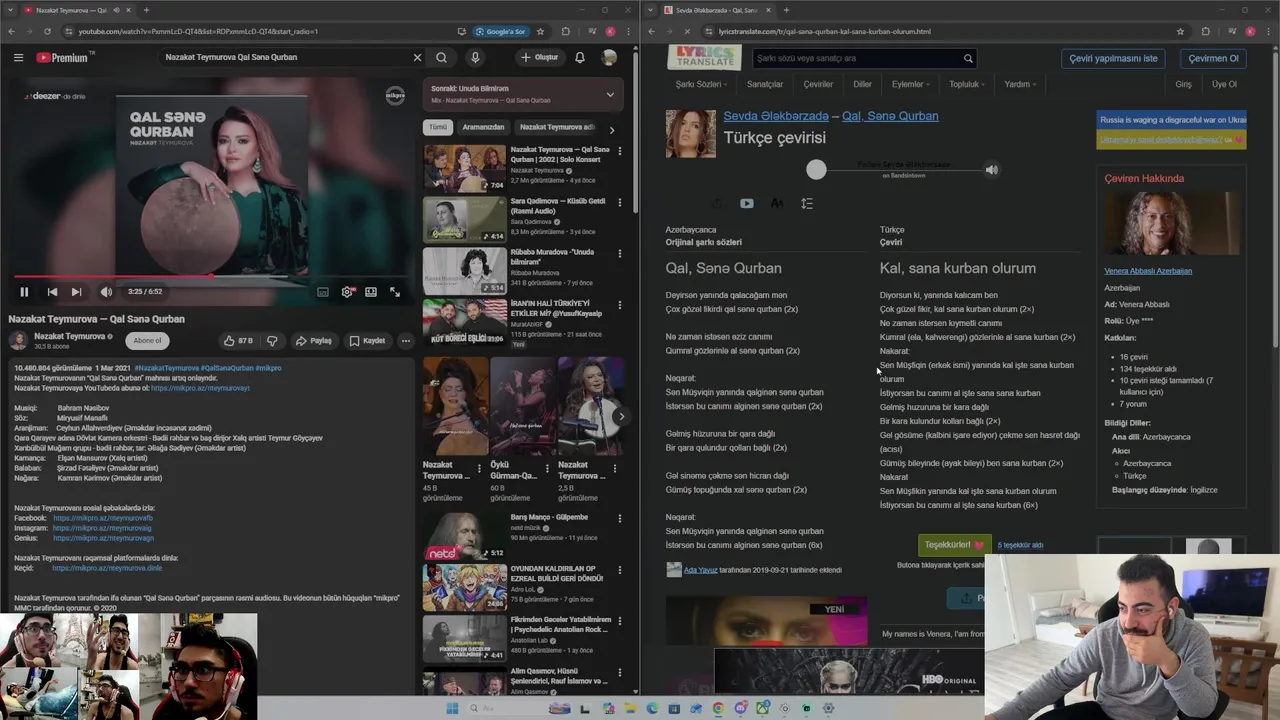Open the Çeviriler menu item

click(818, 84)
